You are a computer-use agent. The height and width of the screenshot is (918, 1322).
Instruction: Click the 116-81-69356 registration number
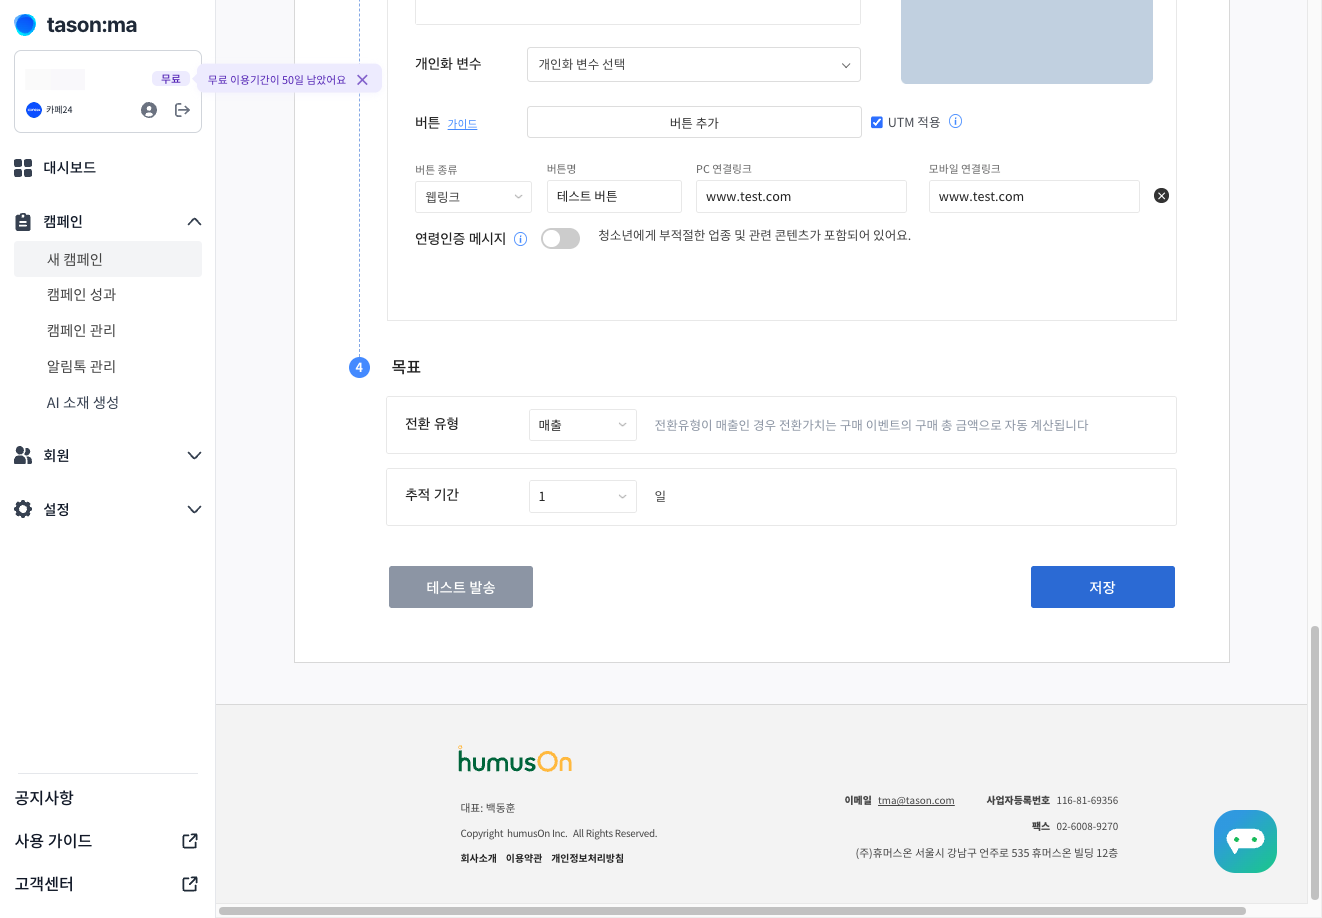pos(1087,801)
